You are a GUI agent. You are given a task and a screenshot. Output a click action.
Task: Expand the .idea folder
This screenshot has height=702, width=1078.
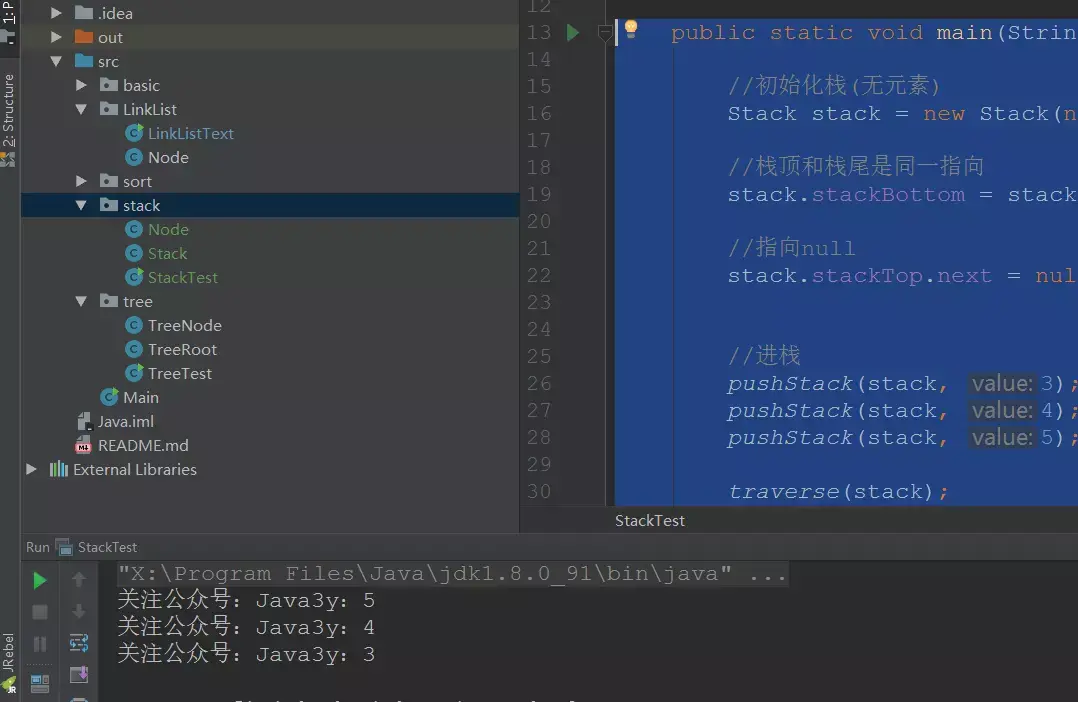57,14
